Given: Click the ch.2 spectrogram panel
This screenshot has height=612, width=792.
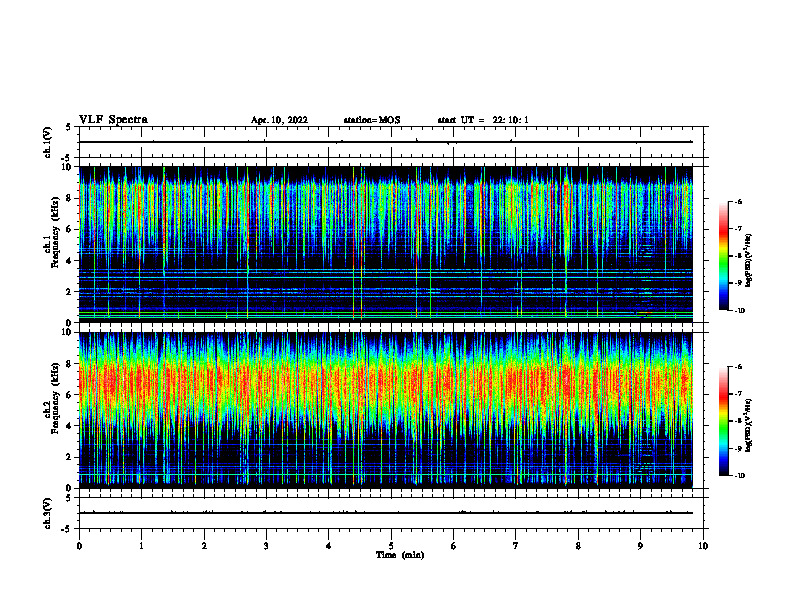Looking at the screenshot, I should 385,410.
